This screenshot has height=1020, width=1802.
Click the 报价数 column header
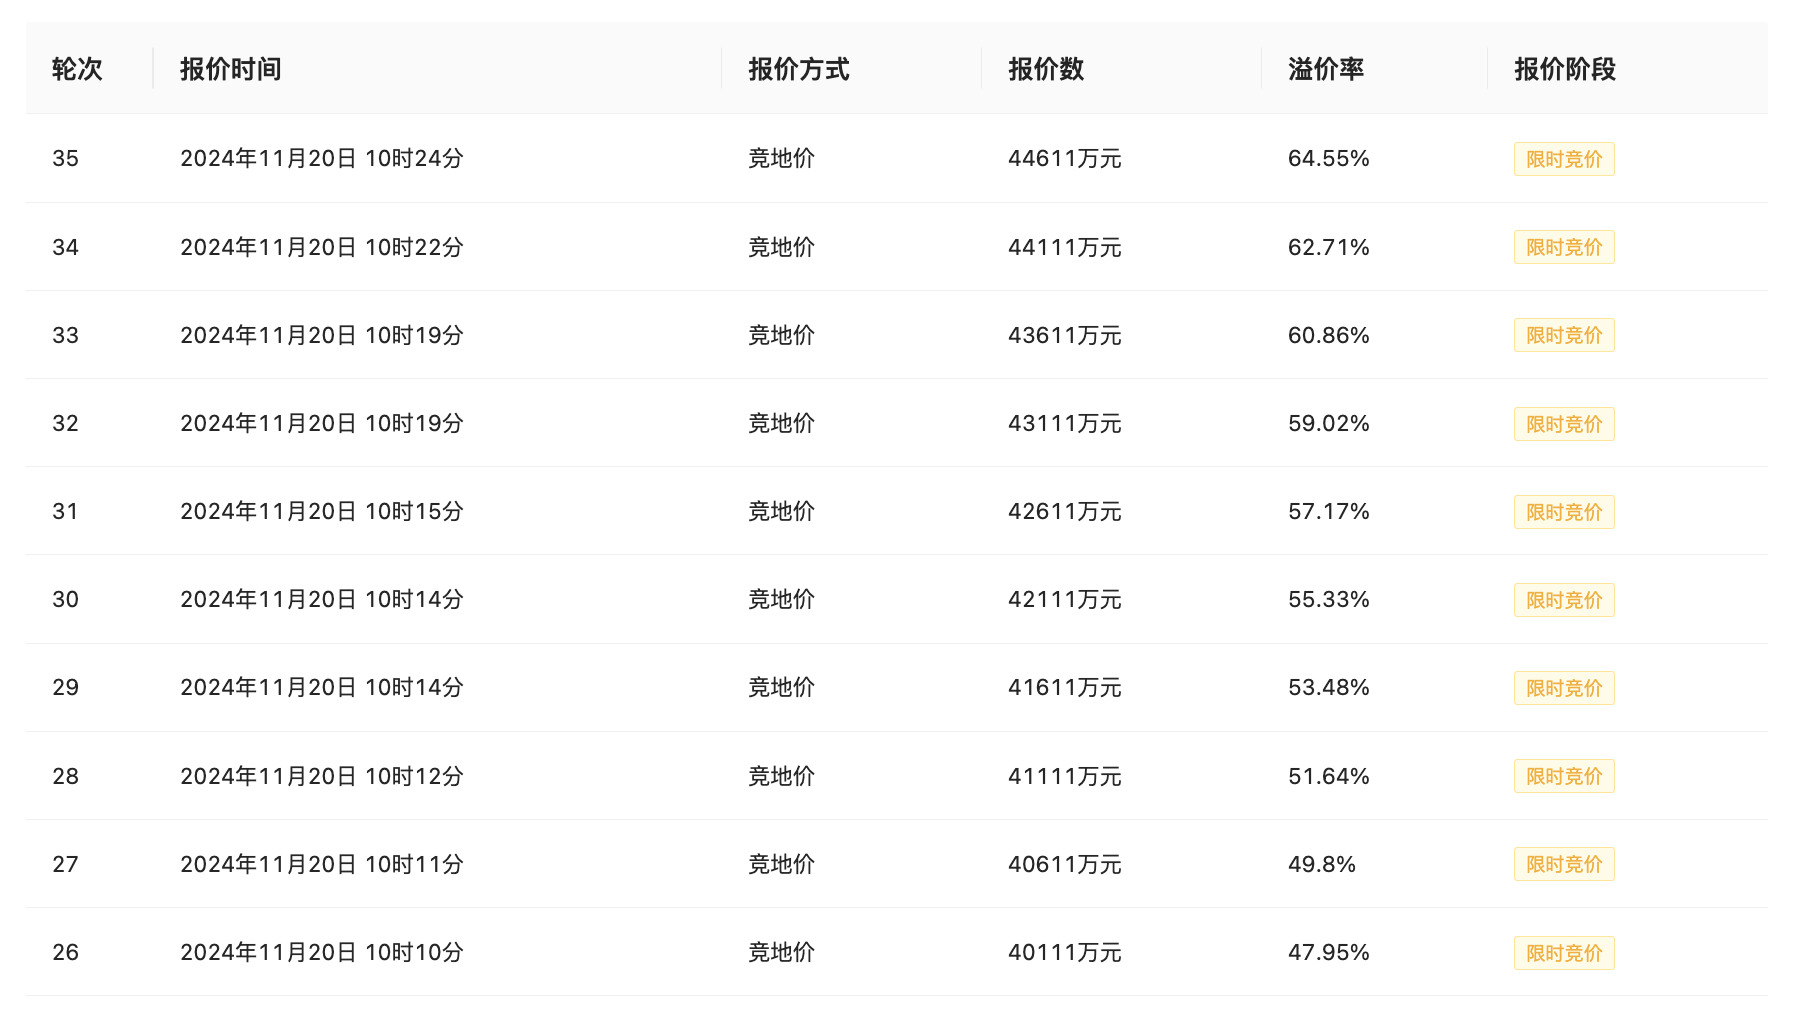(1046, 69)
